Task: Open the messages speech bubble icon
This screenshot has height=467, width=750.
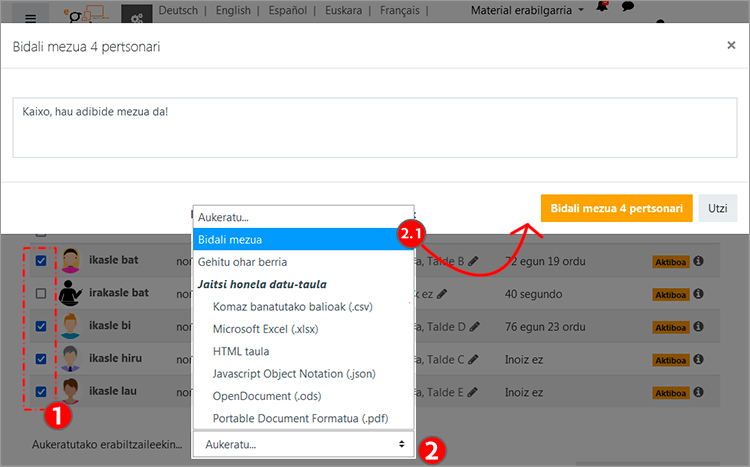Action: pos(628,7)
